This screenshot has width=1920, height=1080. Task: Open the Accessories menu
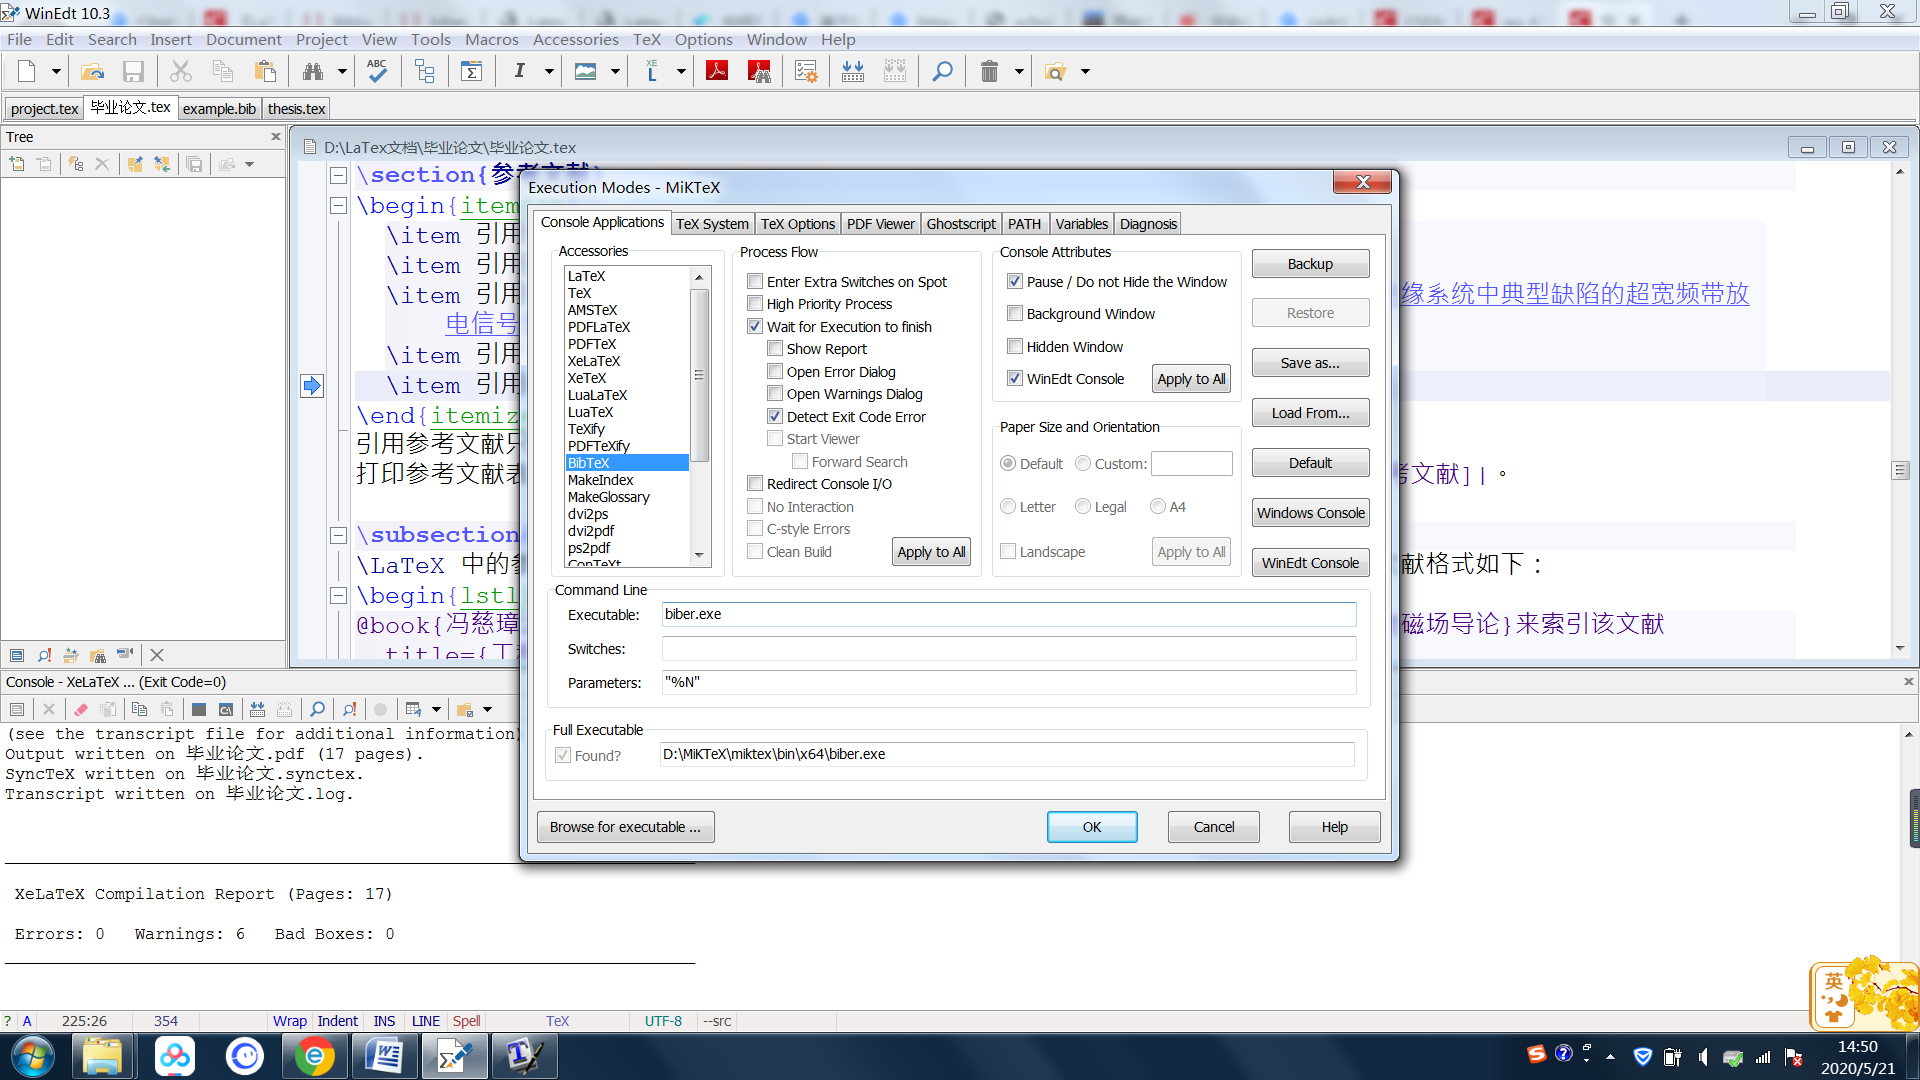(x=575, y=39)
